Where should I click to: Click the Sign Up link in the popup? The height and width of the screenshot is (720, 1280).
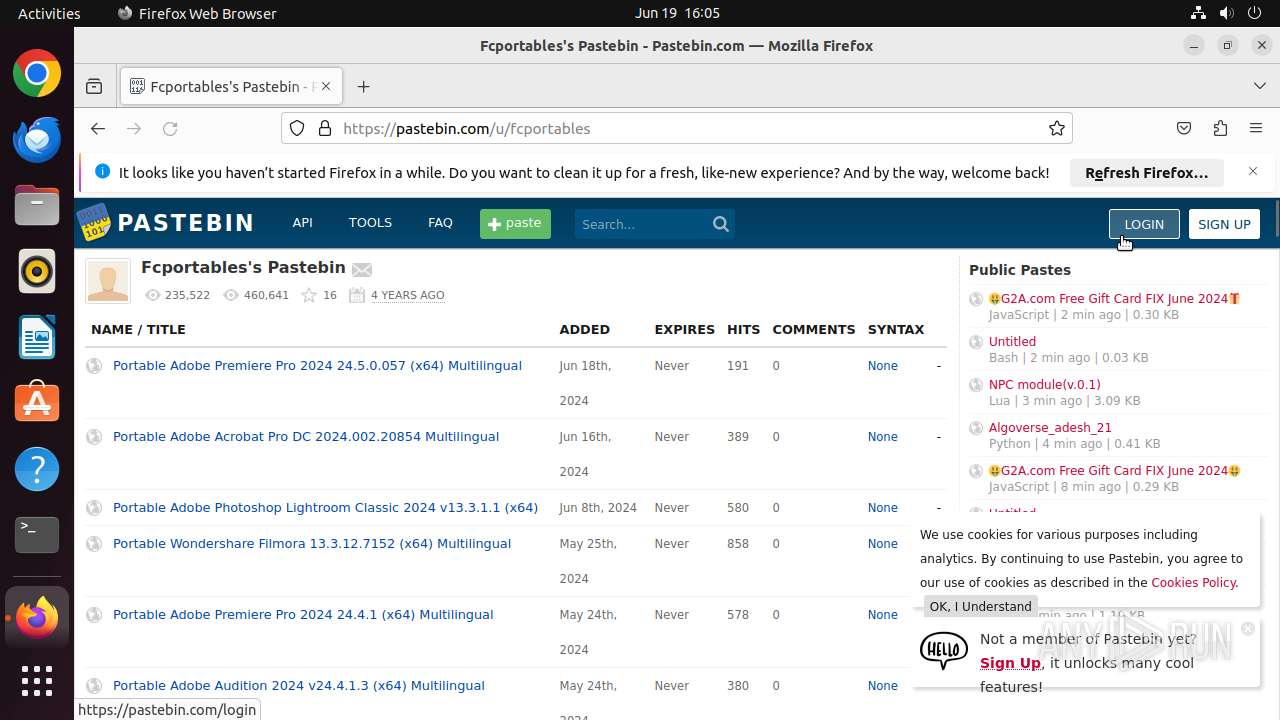[x=1010, y=663]
